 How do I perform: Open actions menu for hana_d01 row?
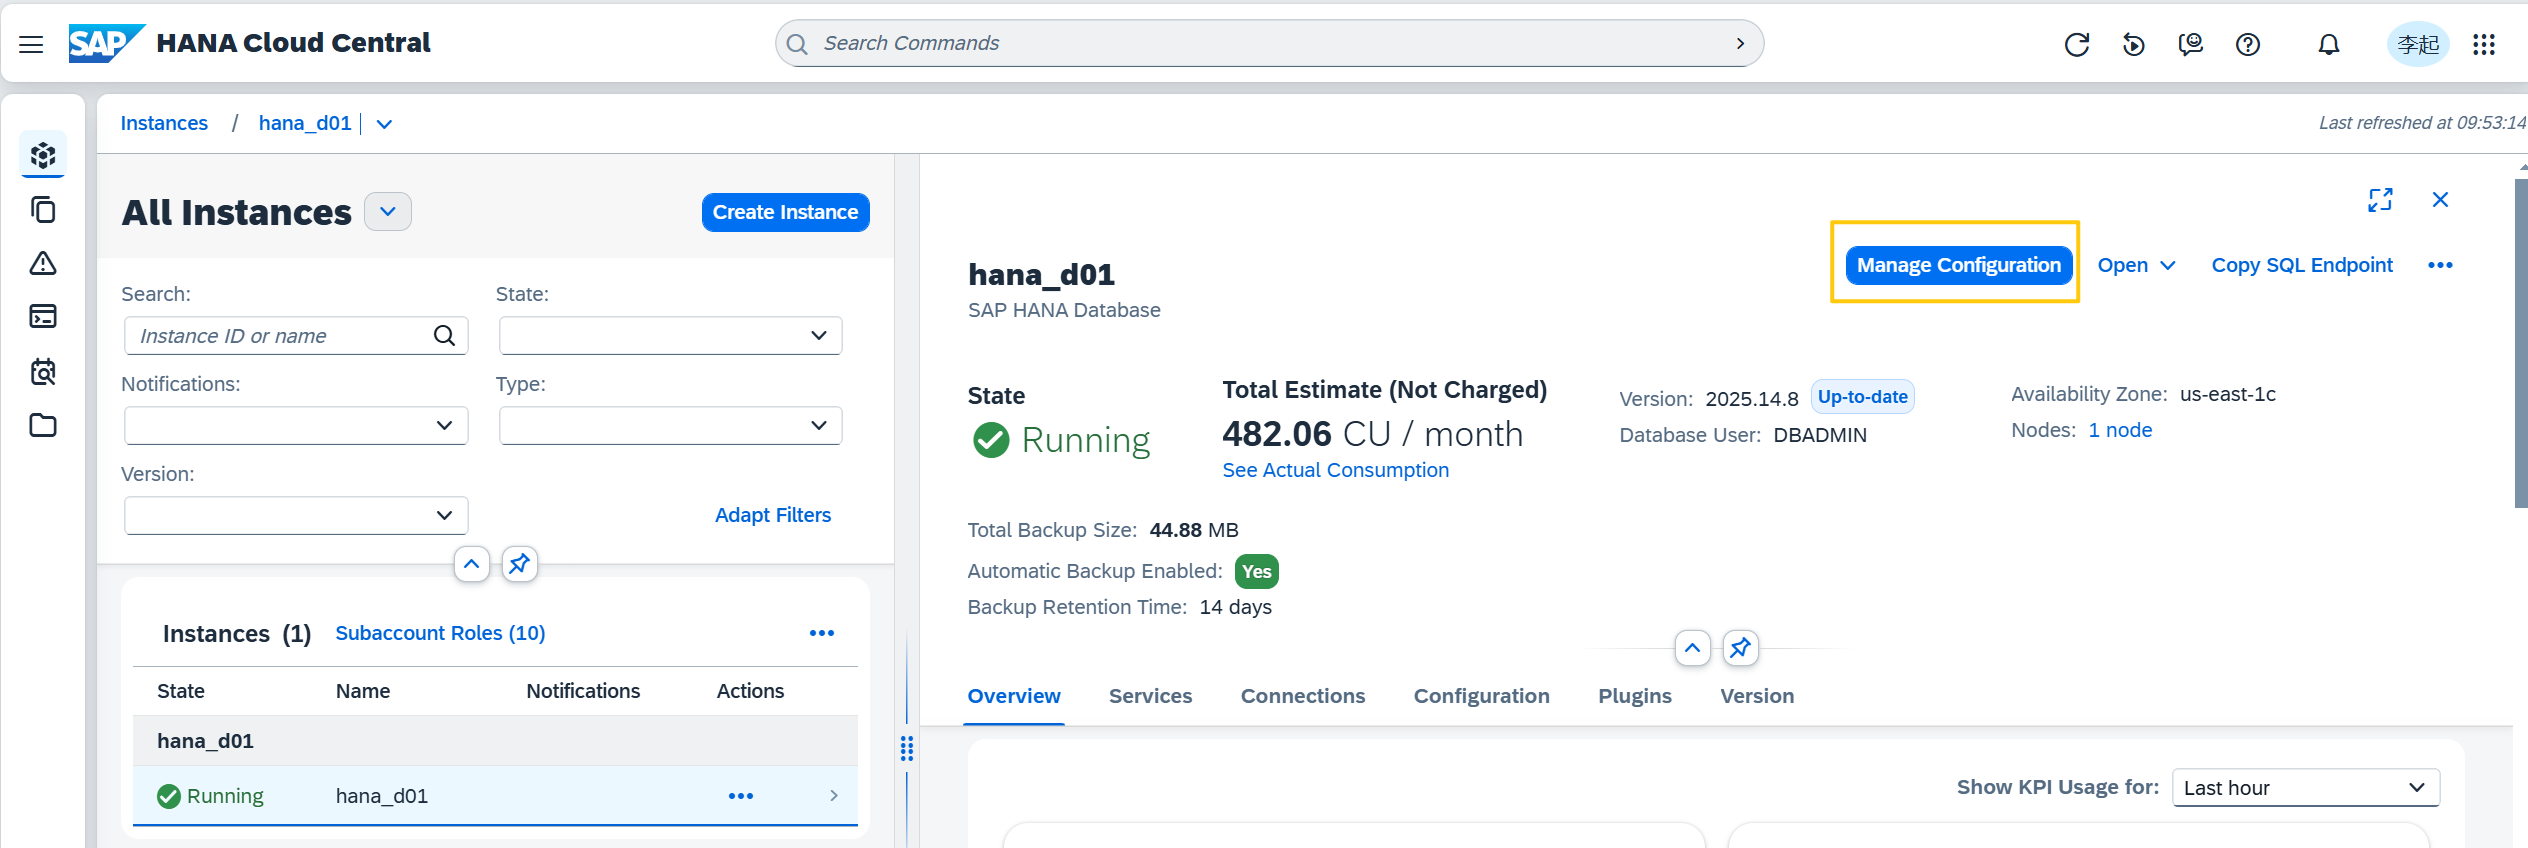[x=741, y=796]
